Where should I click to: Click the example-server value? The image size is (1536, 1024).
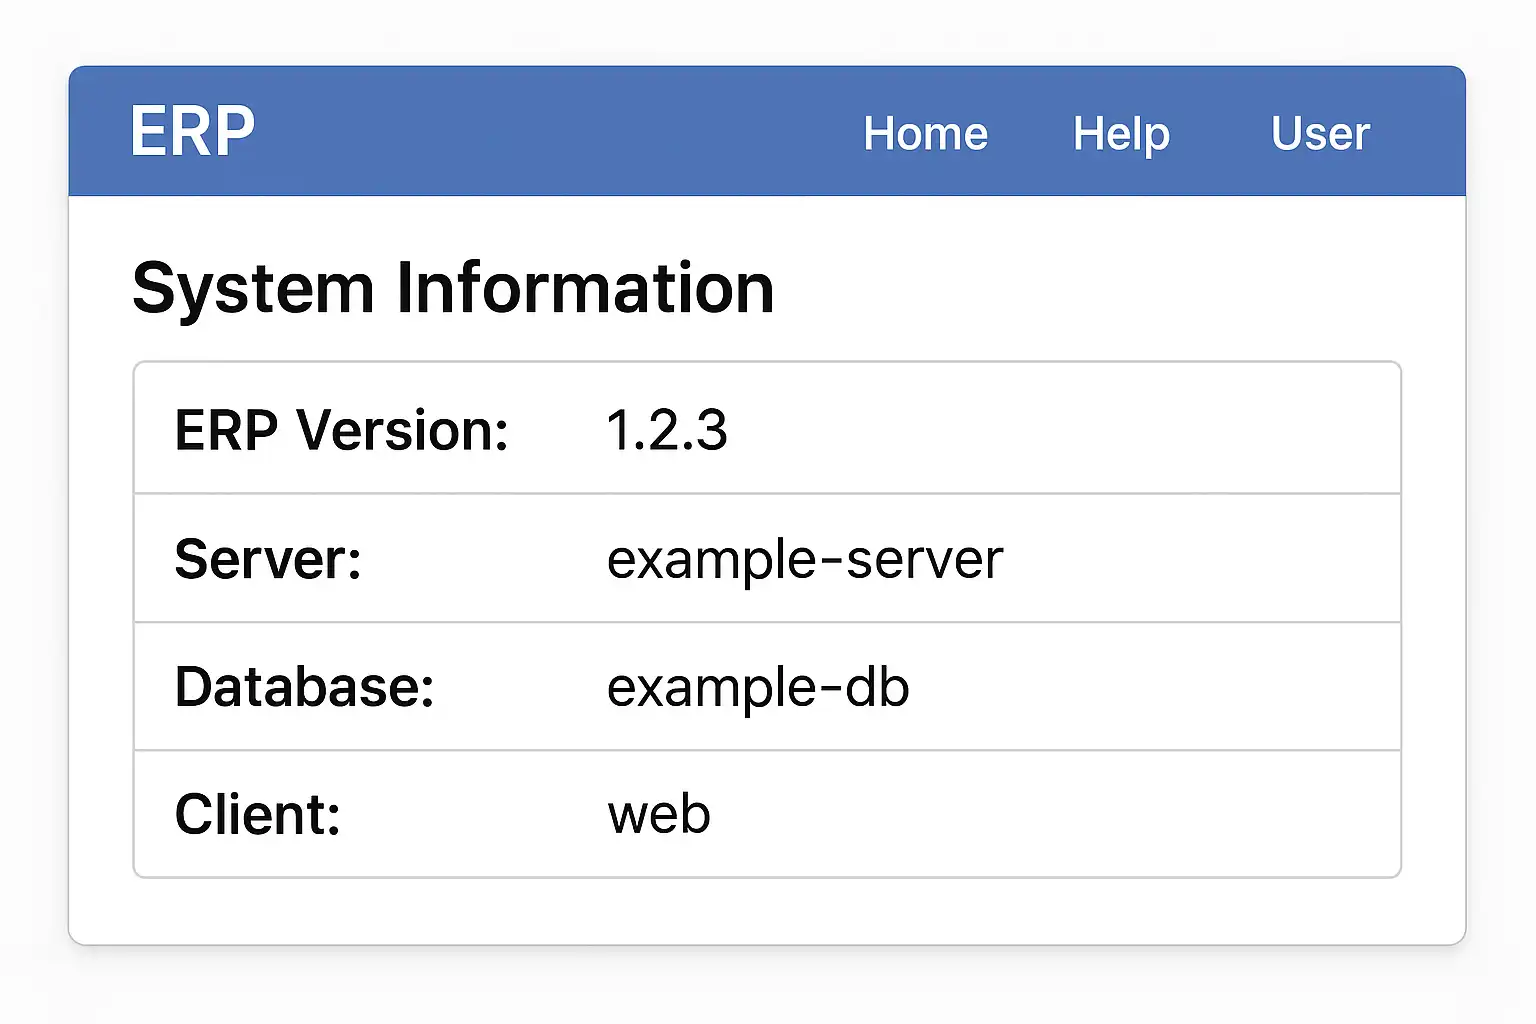804,558
